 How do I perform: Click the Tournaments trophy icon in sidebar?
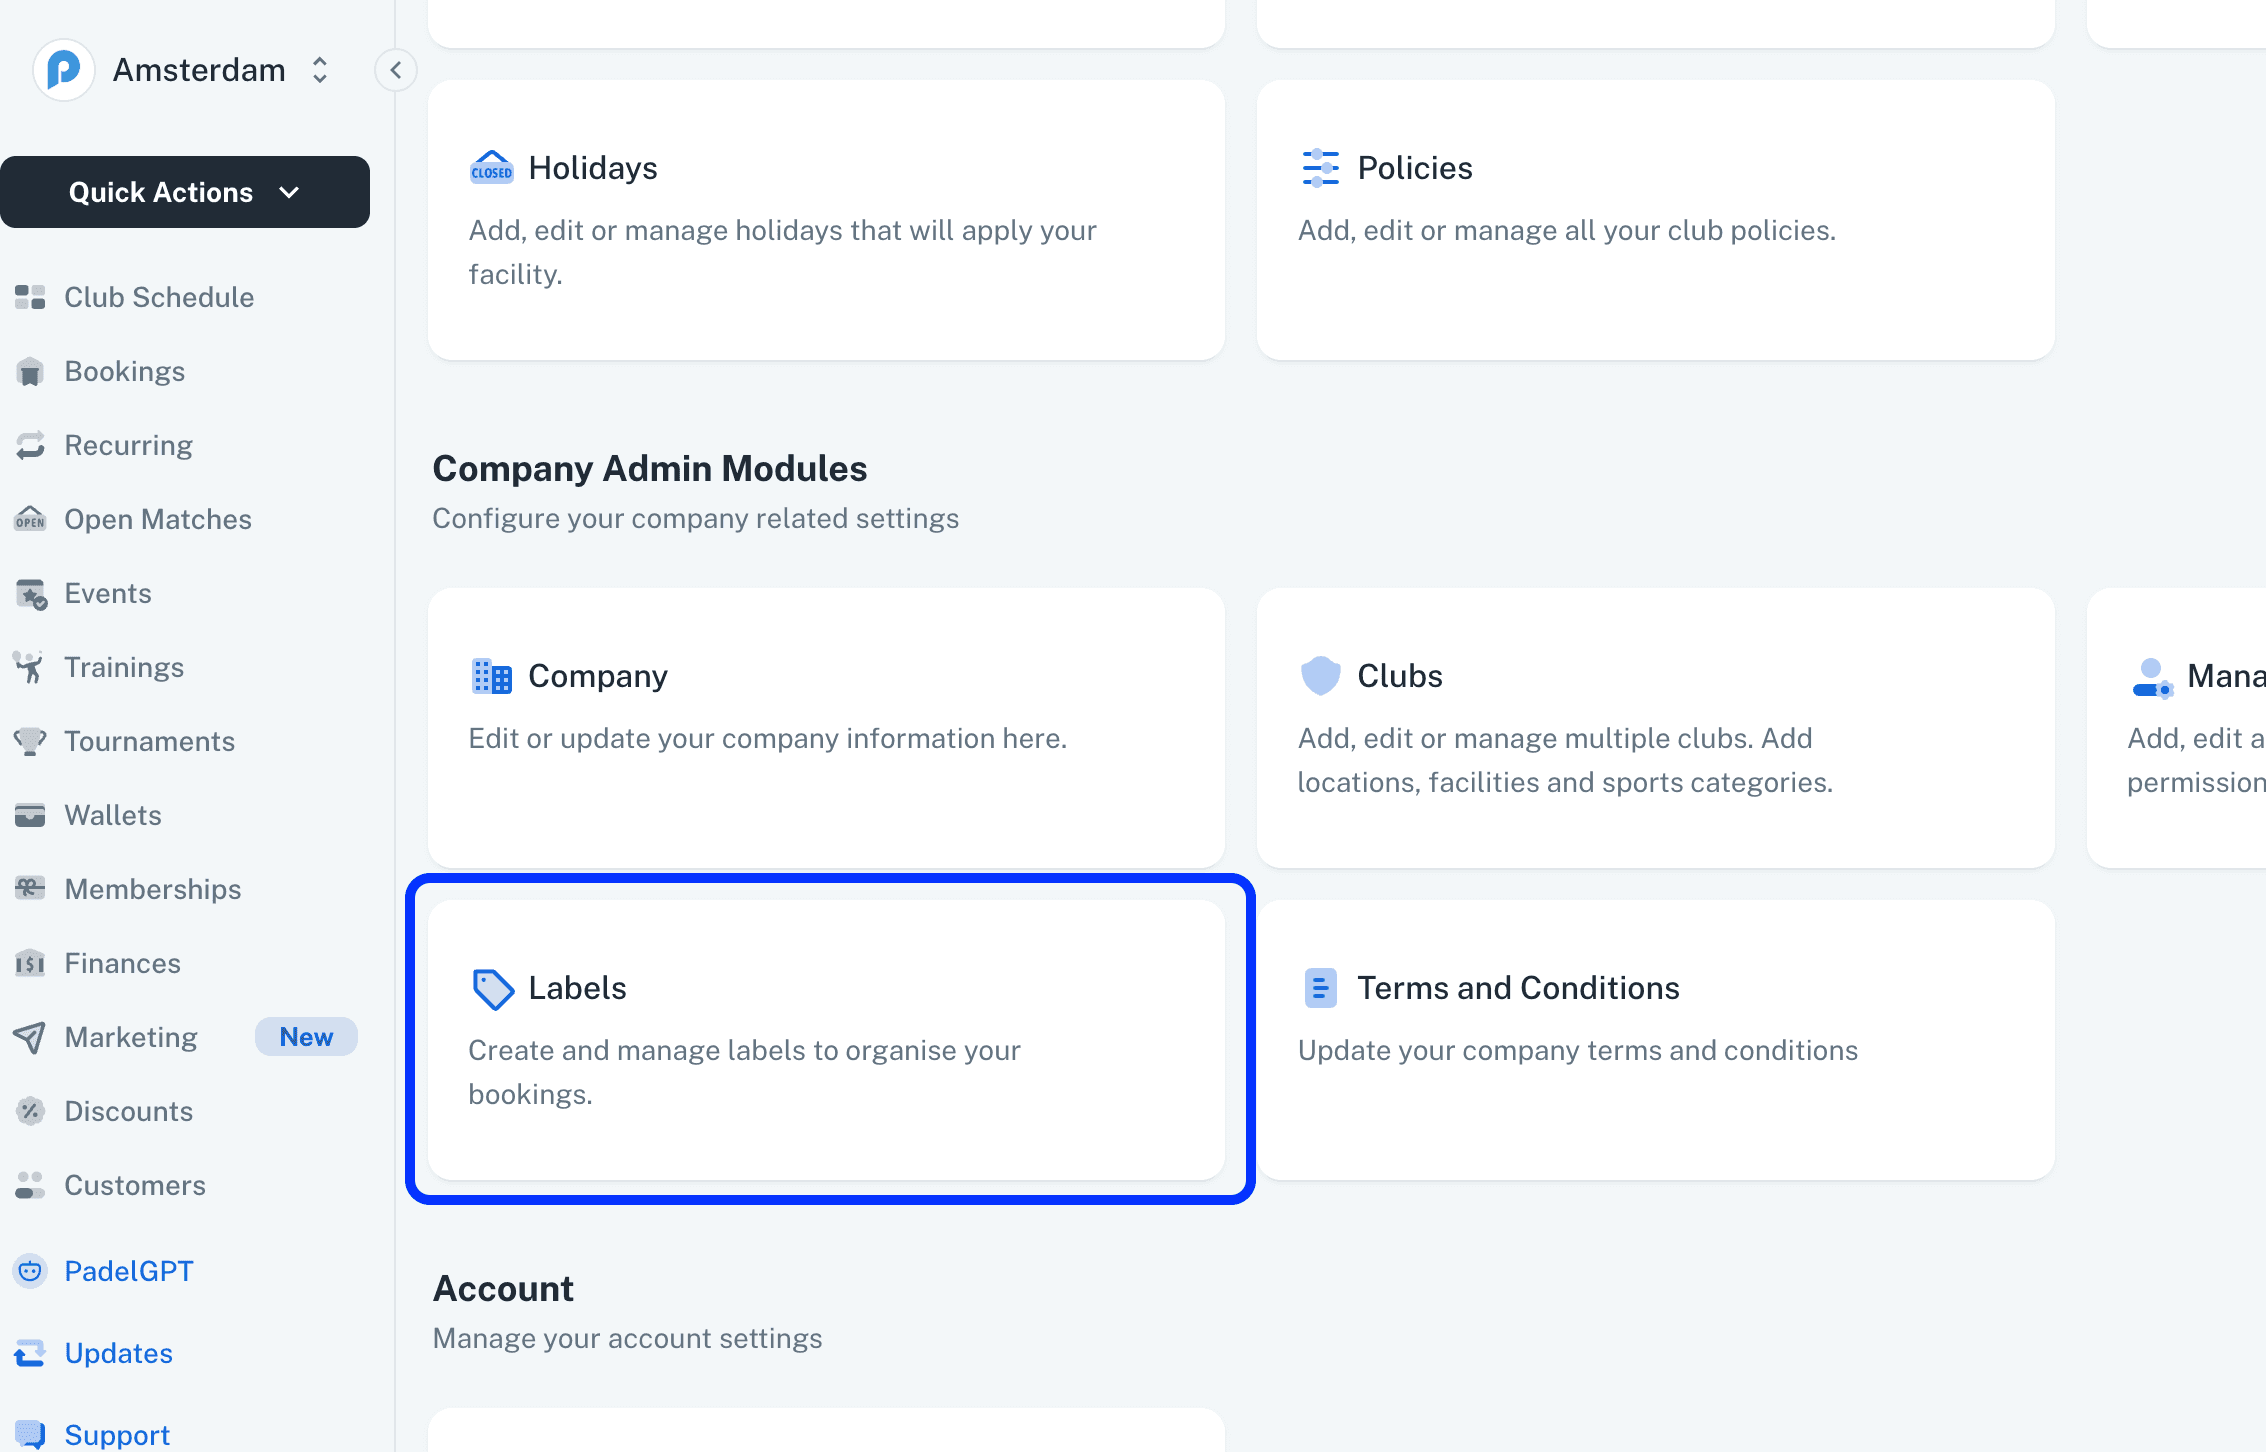(30, 741)
